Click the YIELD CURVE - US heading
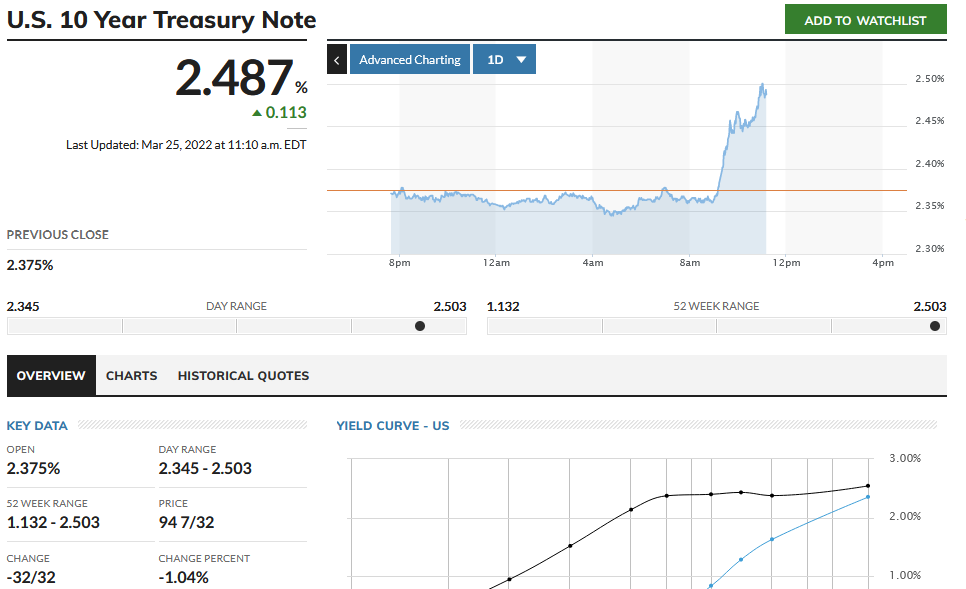The image size is (966, 589). tap(392, 426)
